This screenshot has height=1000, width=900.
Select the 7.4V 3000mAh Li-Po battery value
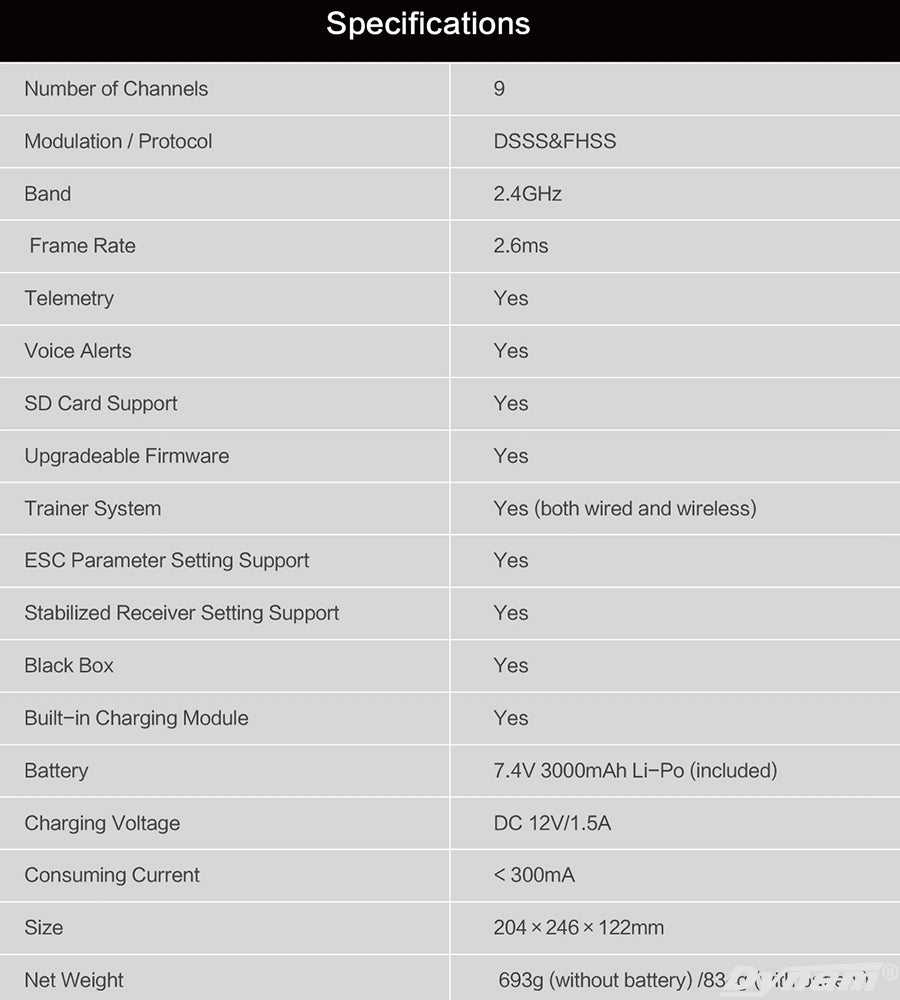[634, 770]
